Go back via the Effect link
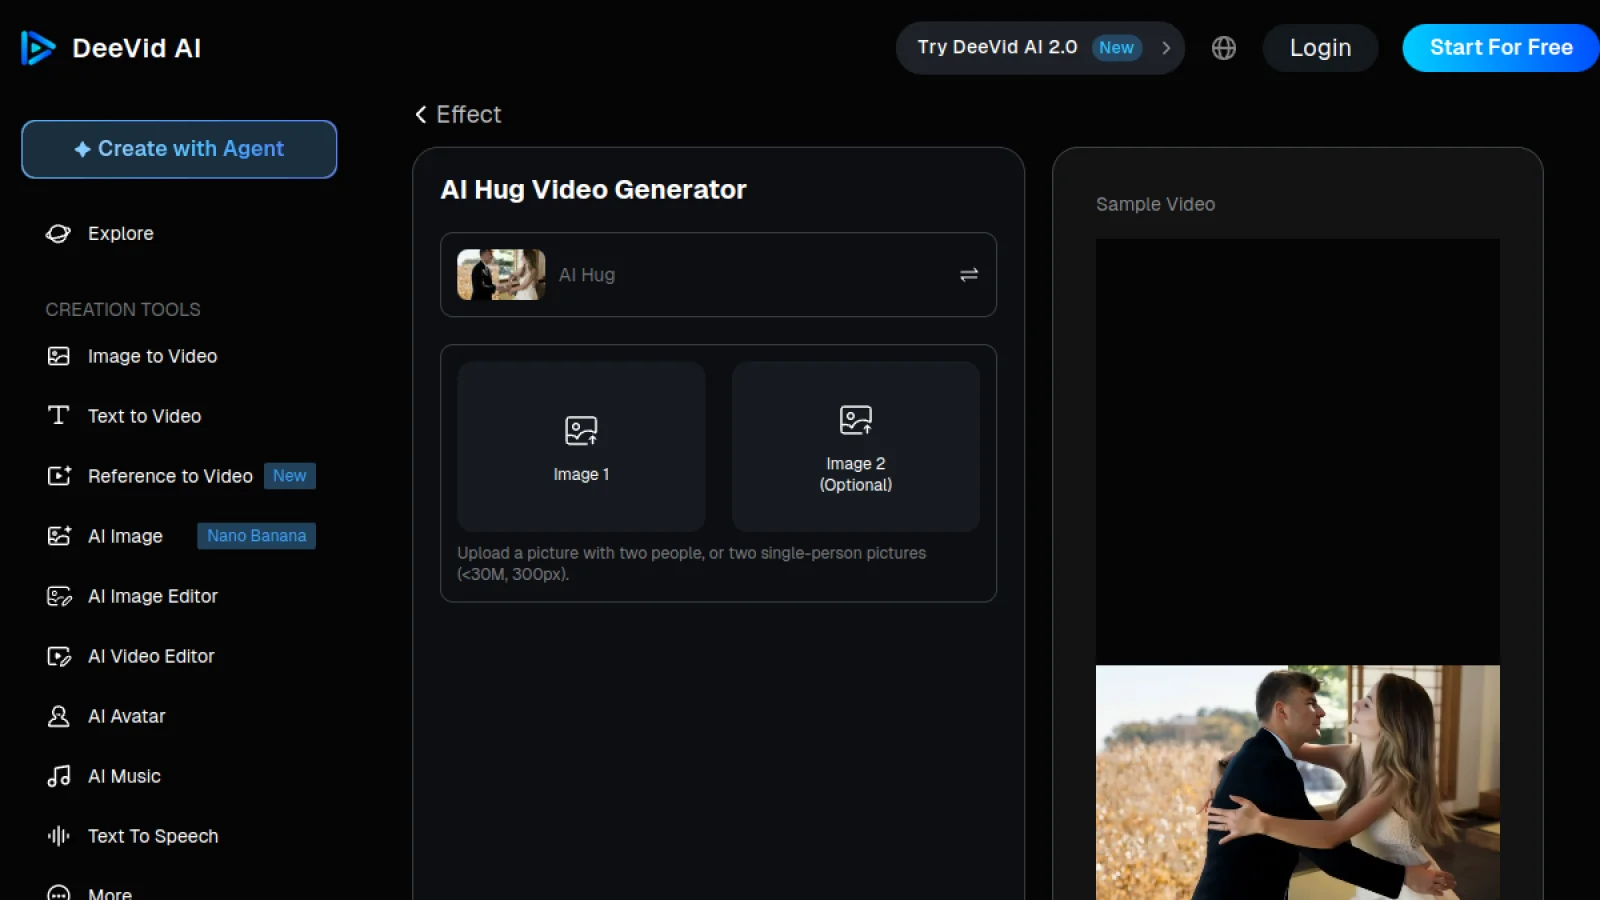This screenshot has height=900, width=1600. click(458, 114)
